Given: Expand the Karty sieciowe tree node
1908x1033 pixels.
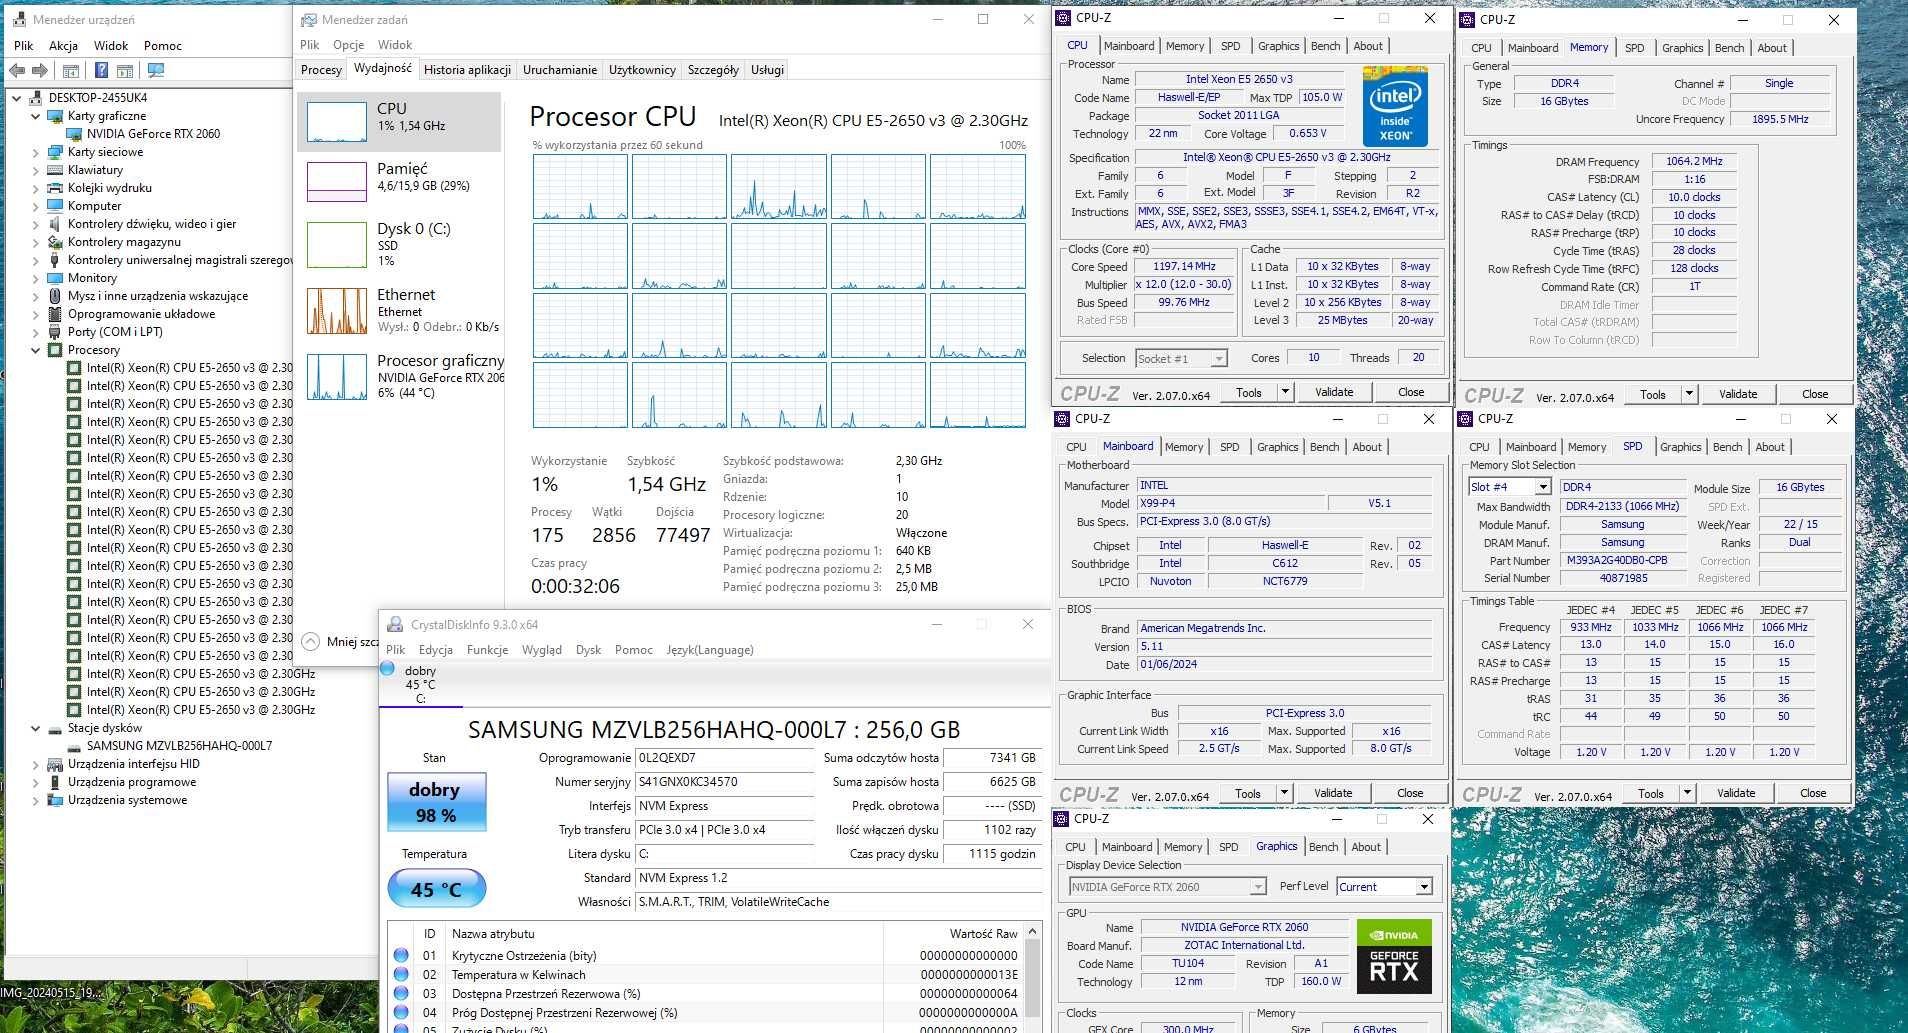Looking at the screenshot, I should coord(36,152).
